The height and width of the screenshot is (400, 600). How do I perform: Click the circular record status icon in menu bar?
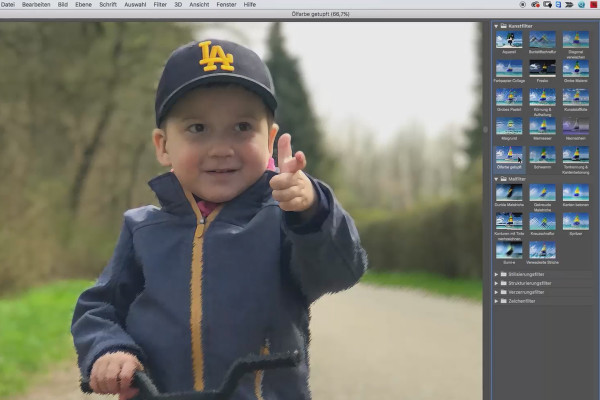523,5
